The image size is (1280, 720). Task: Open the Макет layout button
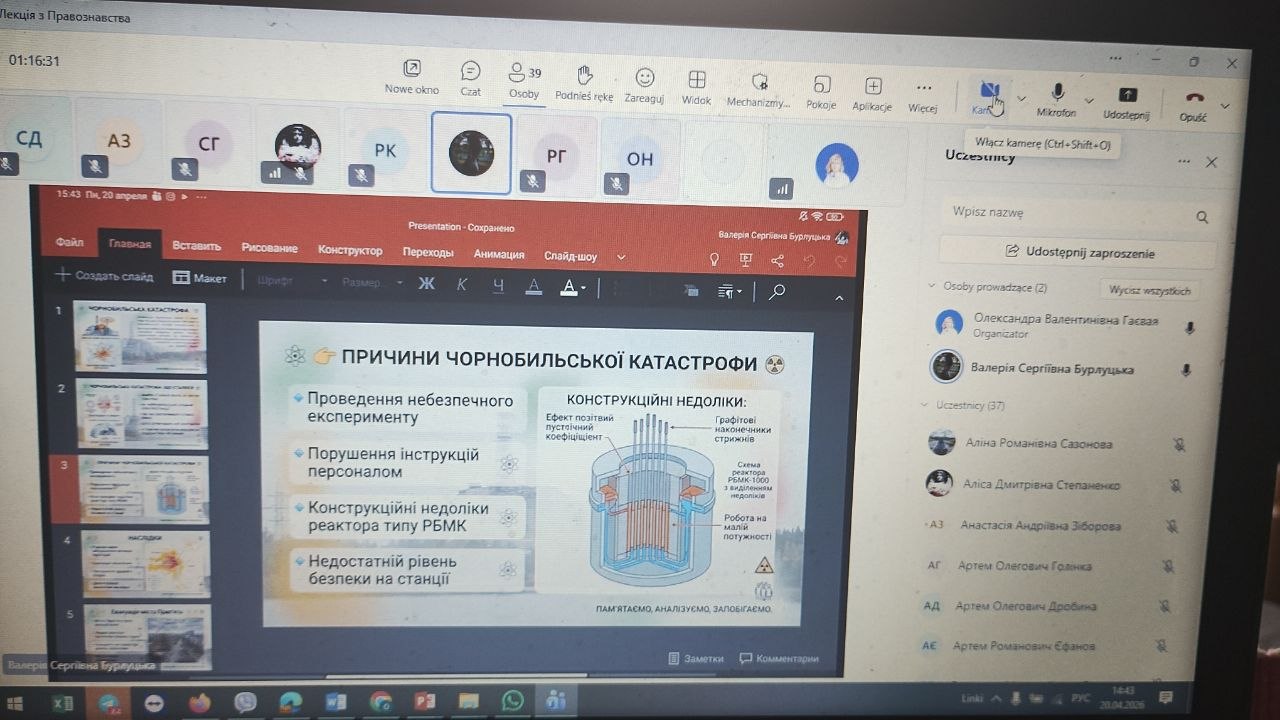[x=200, y=278]
